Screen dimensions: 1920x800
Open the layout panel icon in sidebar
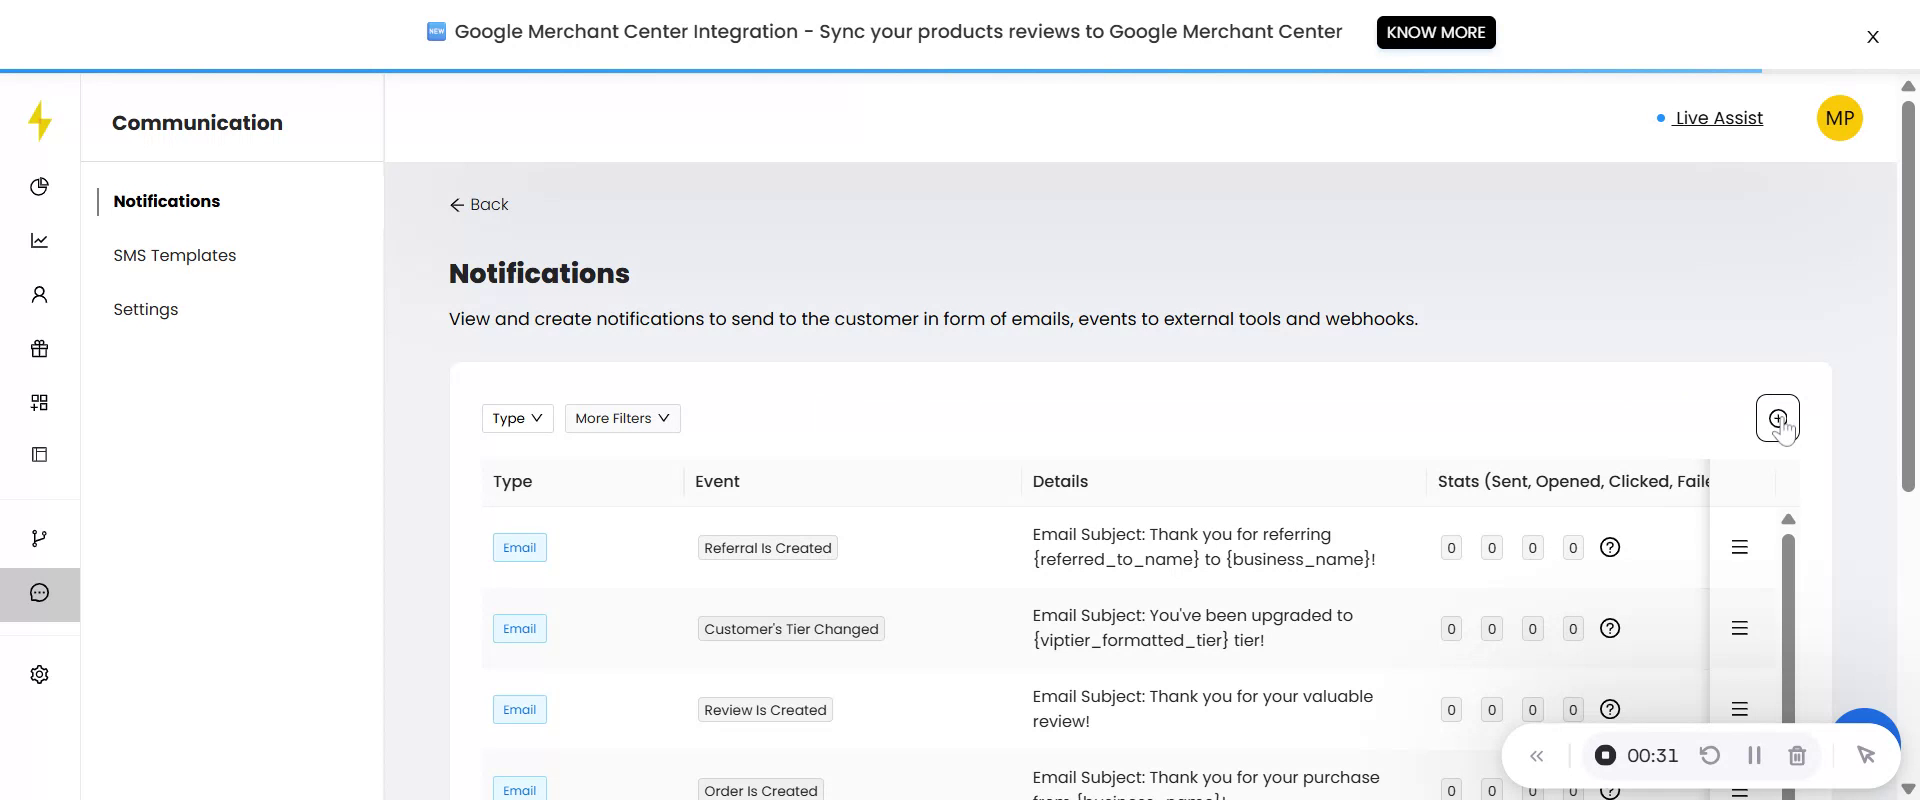tap(40, 455)
